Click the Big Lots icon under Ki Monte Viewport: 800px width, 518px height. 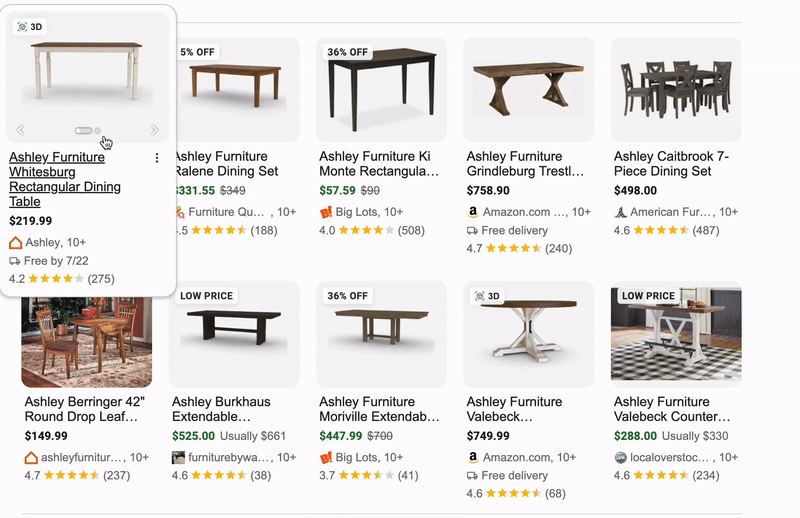click(326, 212)
